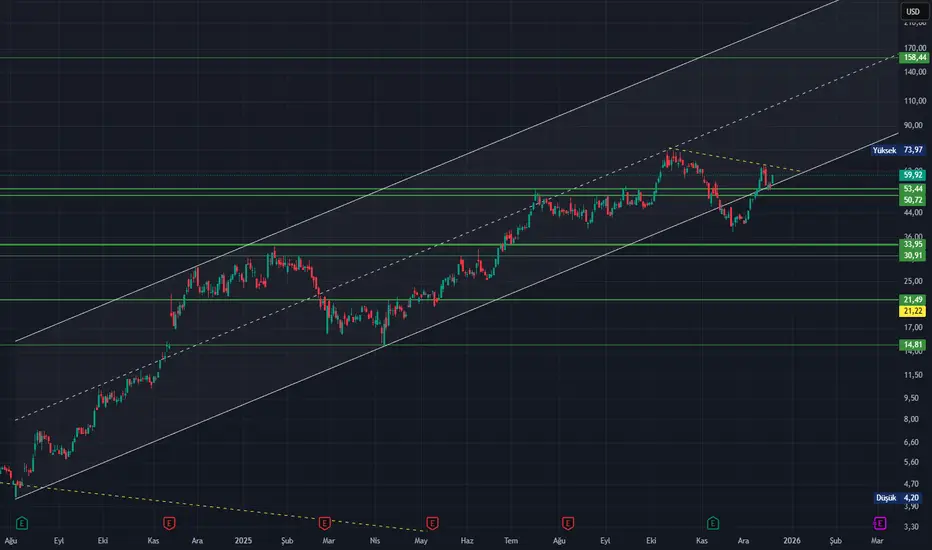Select the 158,44 price level label
932x550 pixels.
pos(912,58)
